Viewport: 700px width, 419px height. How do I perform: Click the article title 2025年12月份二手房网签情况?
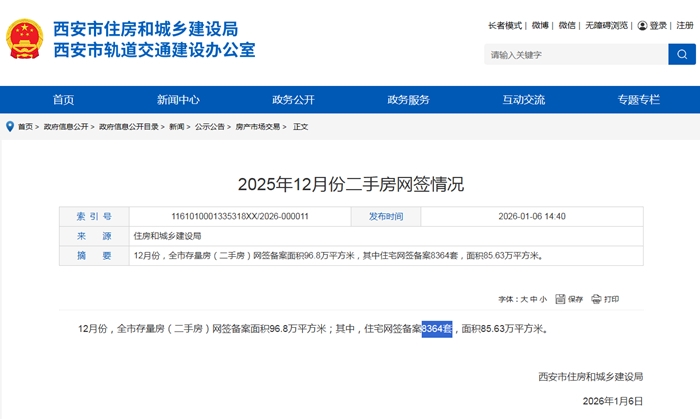pos(351,184)
